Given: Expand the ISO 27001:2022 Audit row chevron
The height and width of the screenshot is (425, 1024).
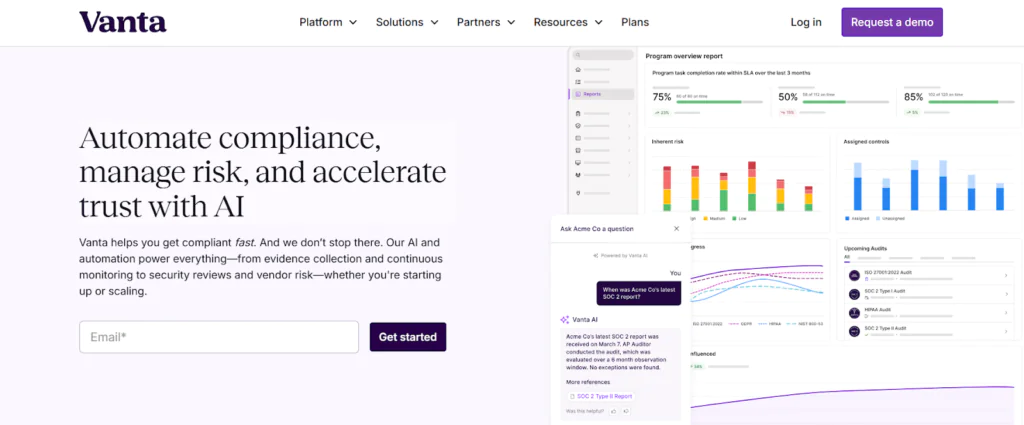Looking at the screenshot, I should [x=1006, y=275].
